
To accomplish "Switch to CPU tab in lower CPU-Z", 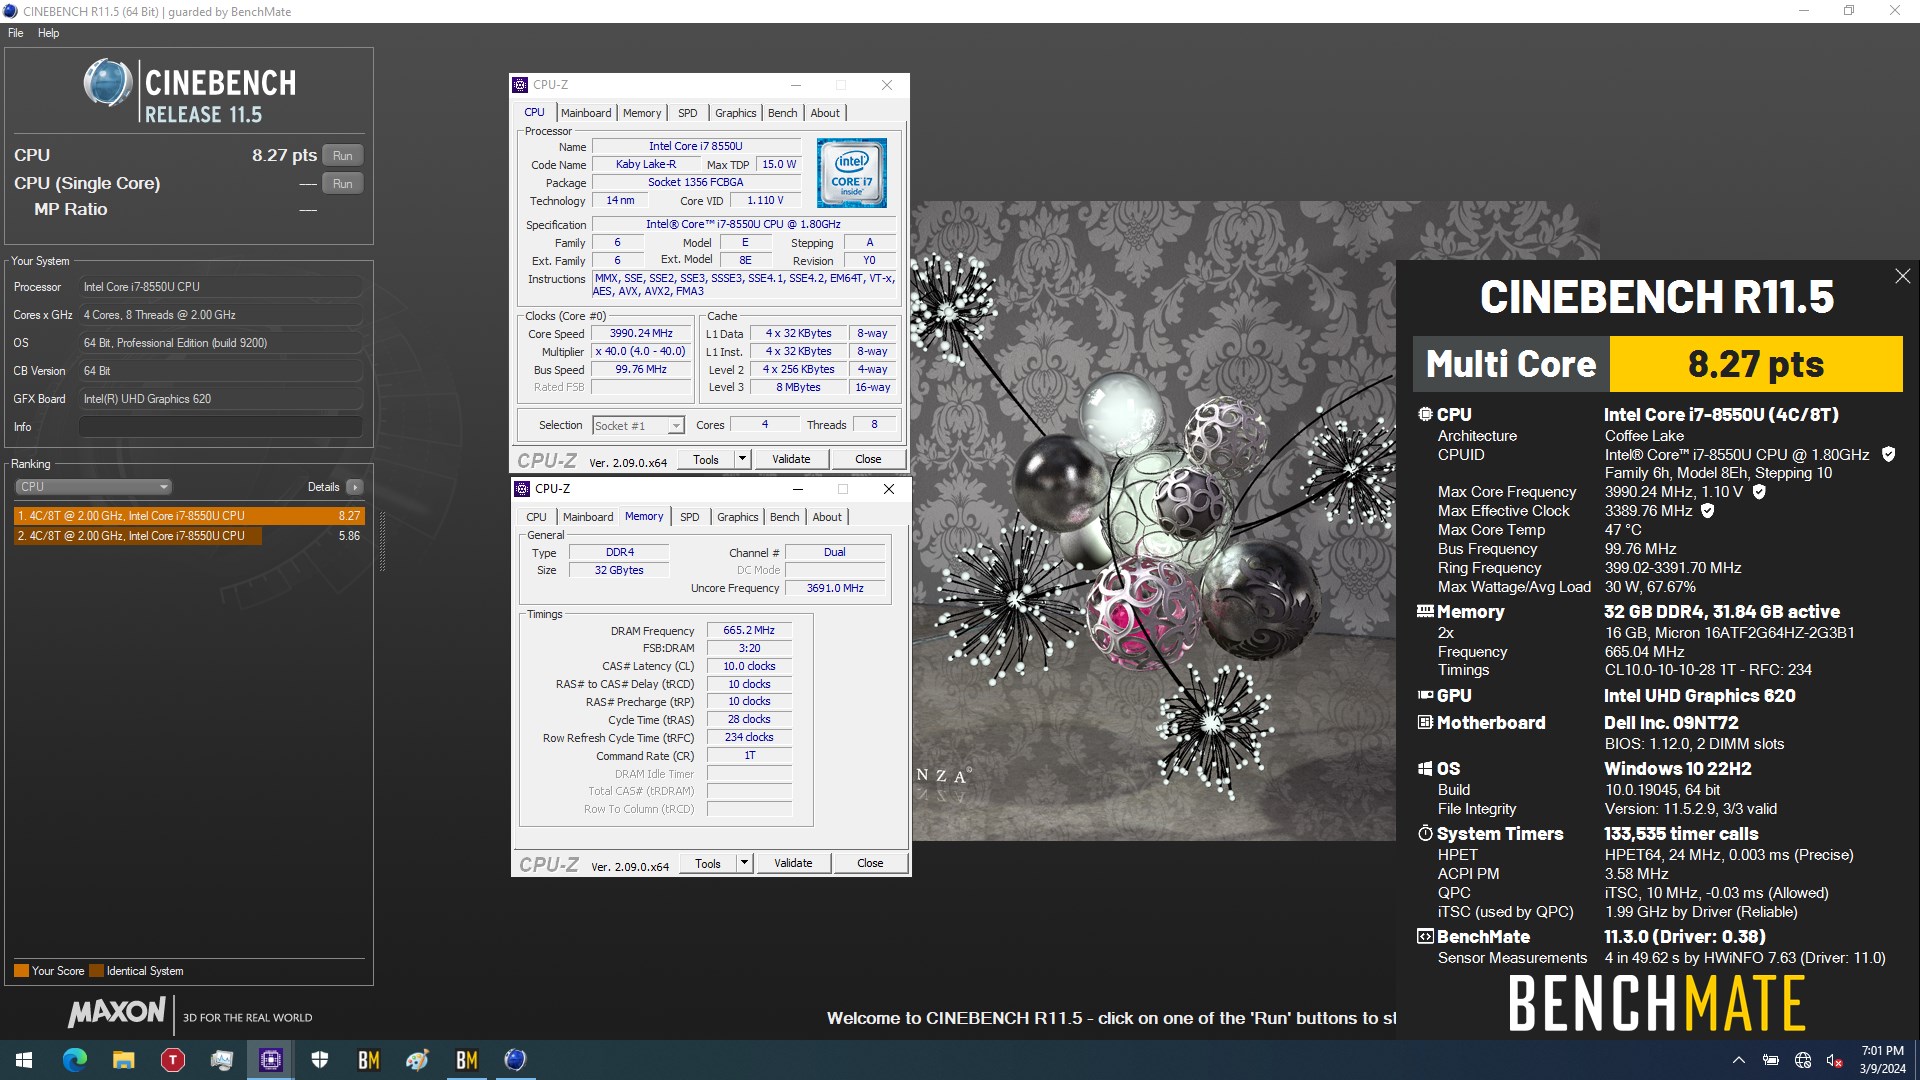I will point(537,517).
